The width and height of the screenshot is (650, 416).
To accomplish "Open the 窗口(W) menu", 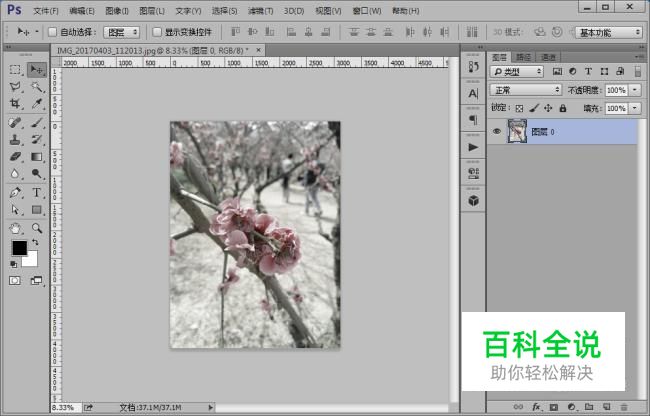I will click(366, 11).
